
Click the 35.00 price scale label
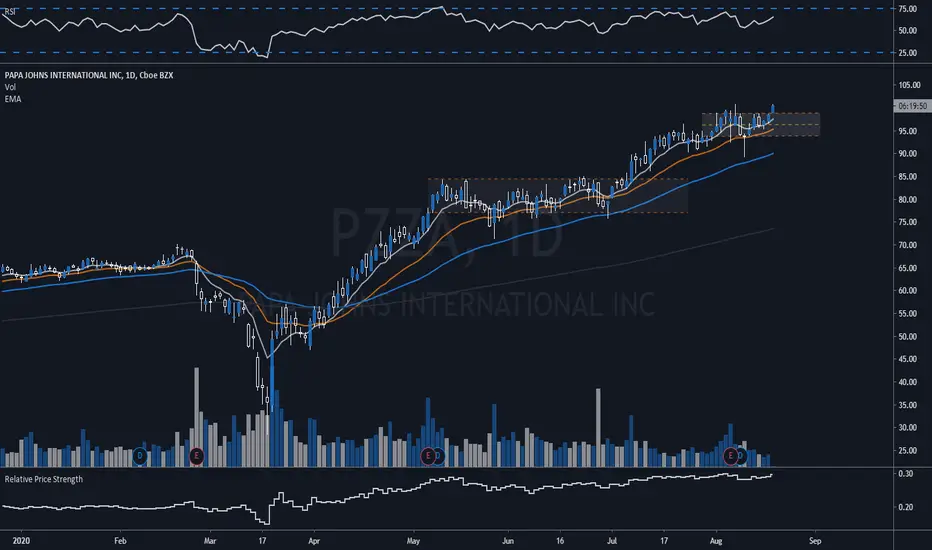907,405
